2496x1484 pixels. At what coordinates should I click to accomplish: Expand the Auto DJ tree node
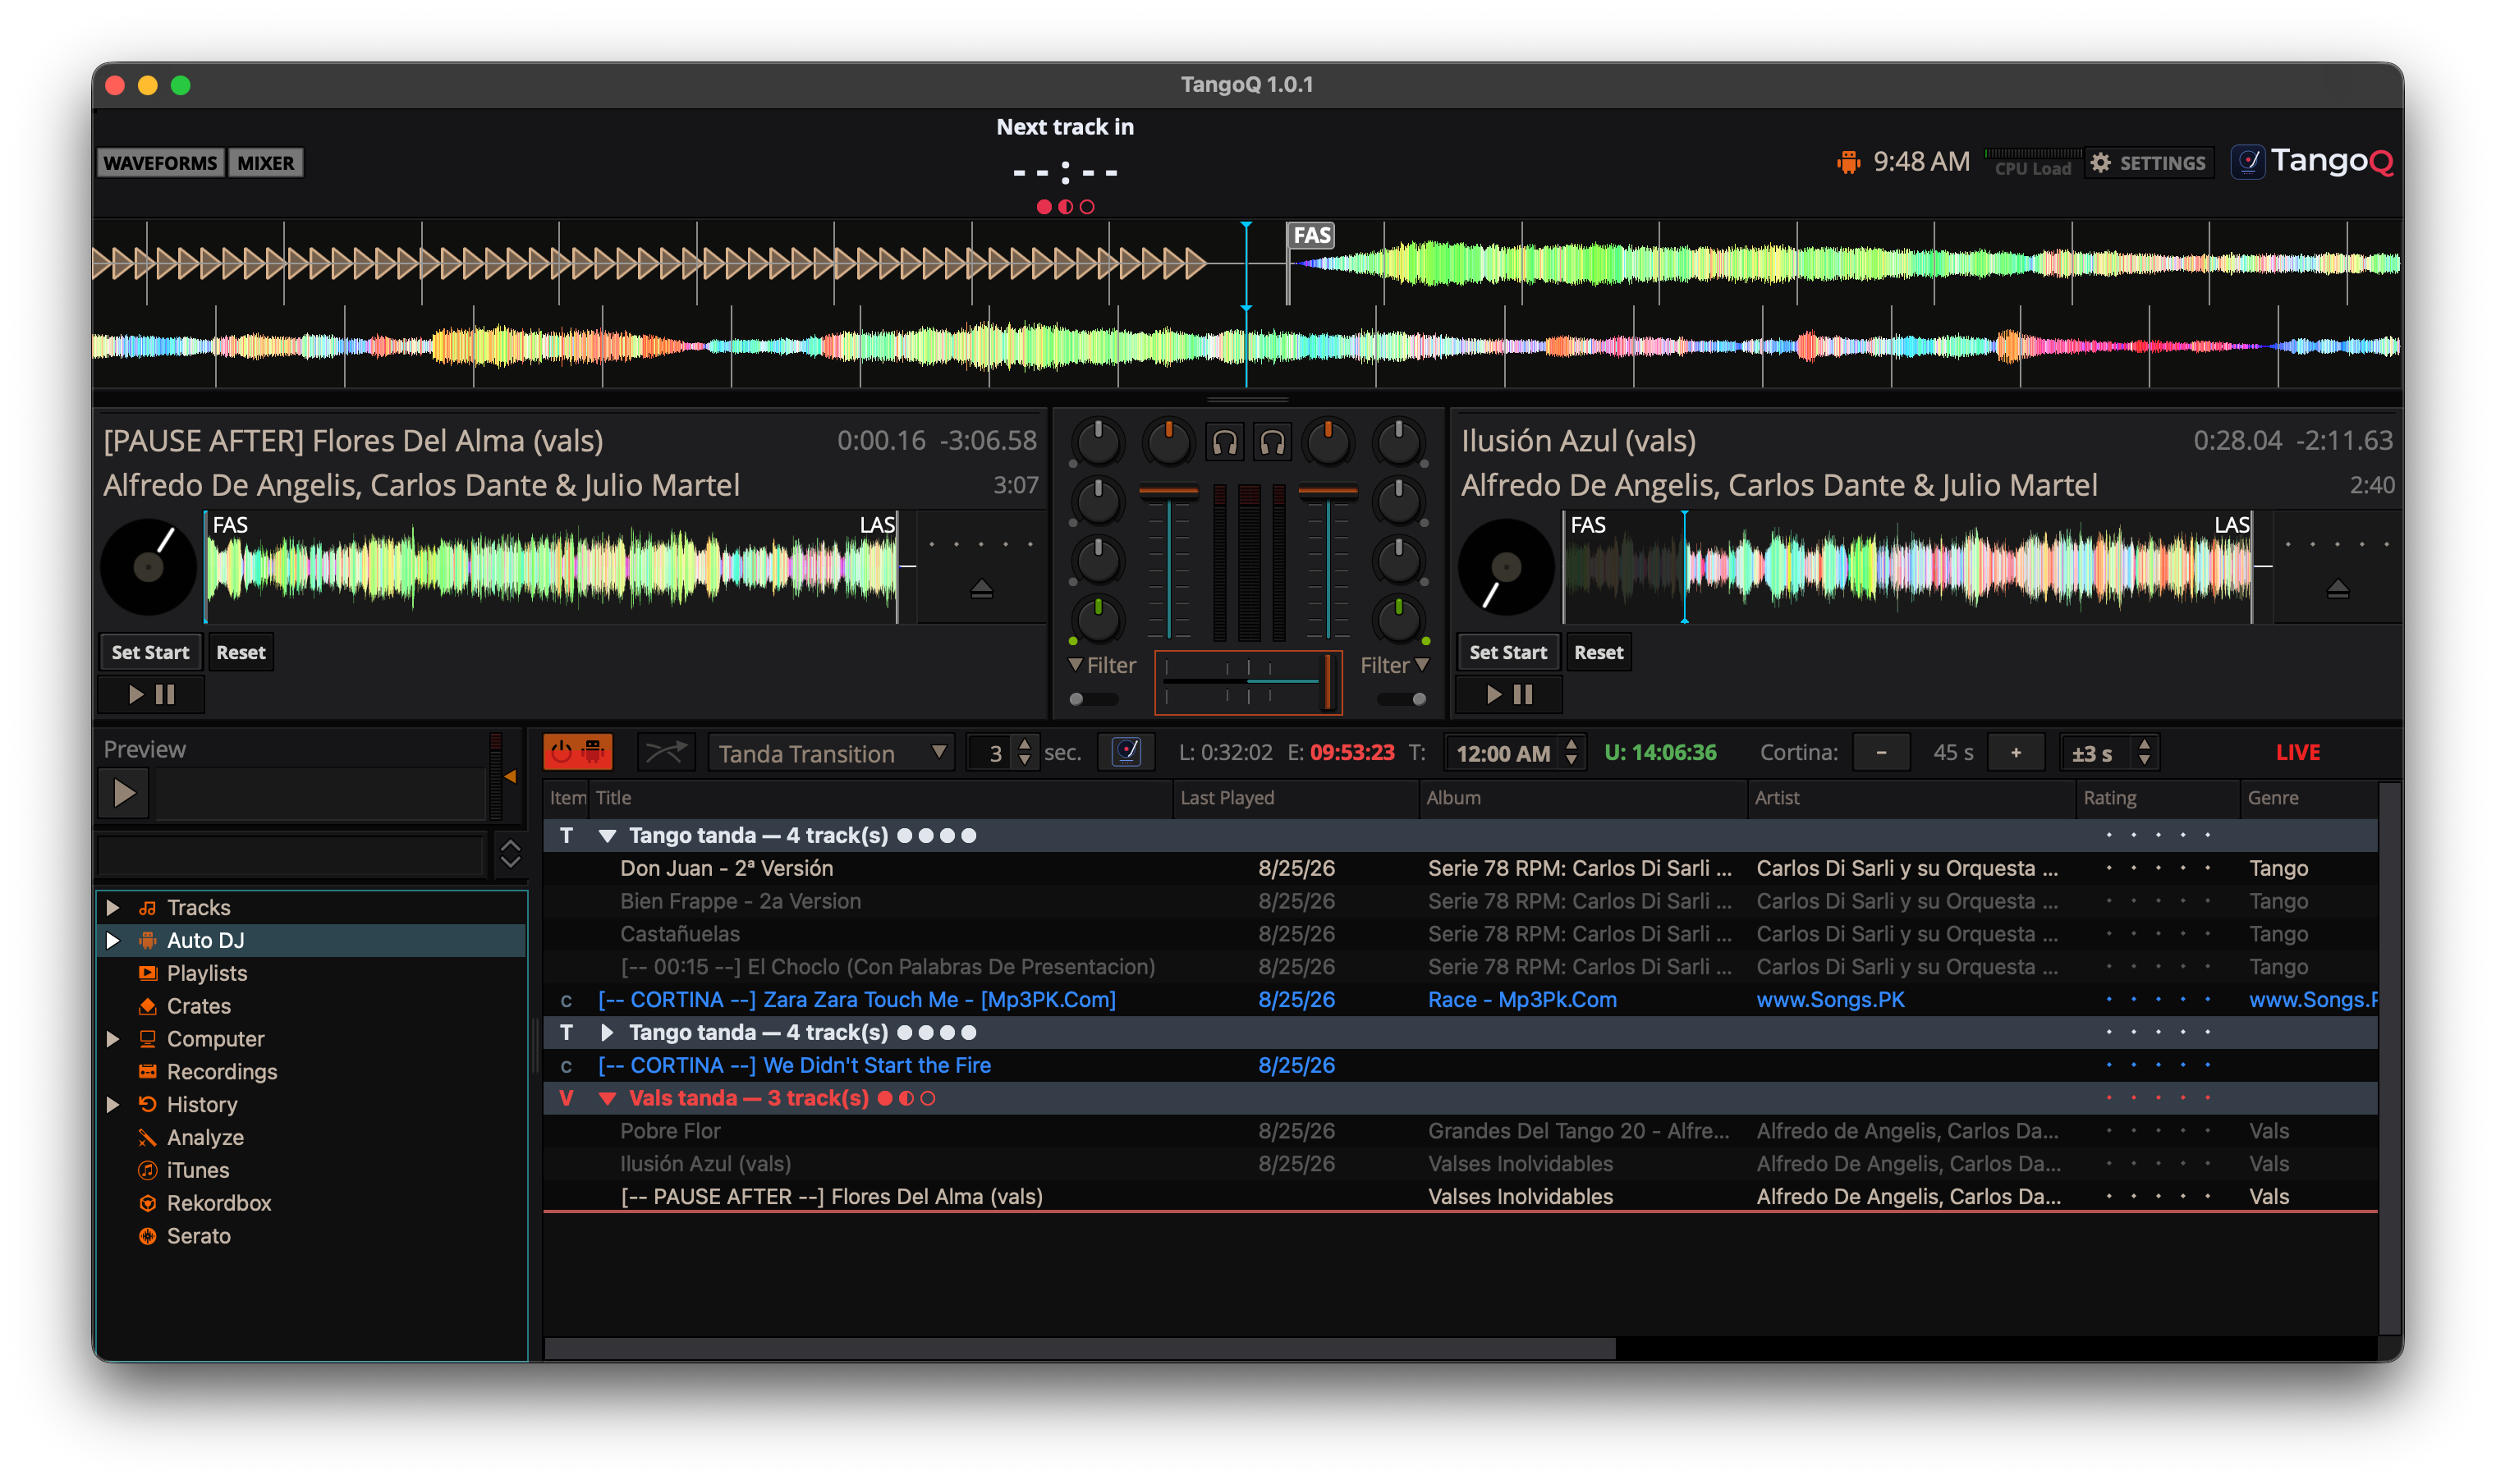pyautogui.click(x=113, y=940)
